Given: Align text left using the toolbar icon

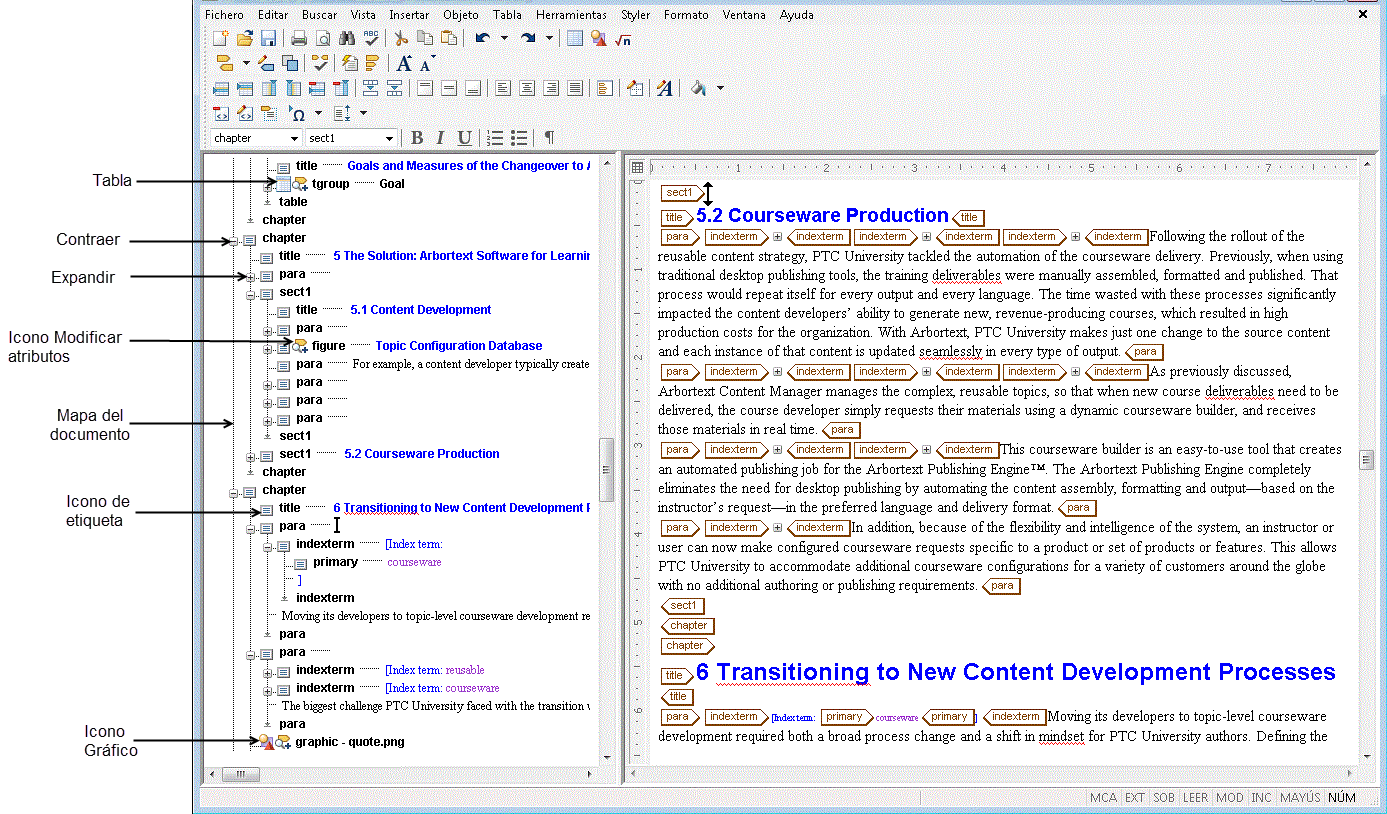Looking at the screenshot, I should (x=503, y=88).
